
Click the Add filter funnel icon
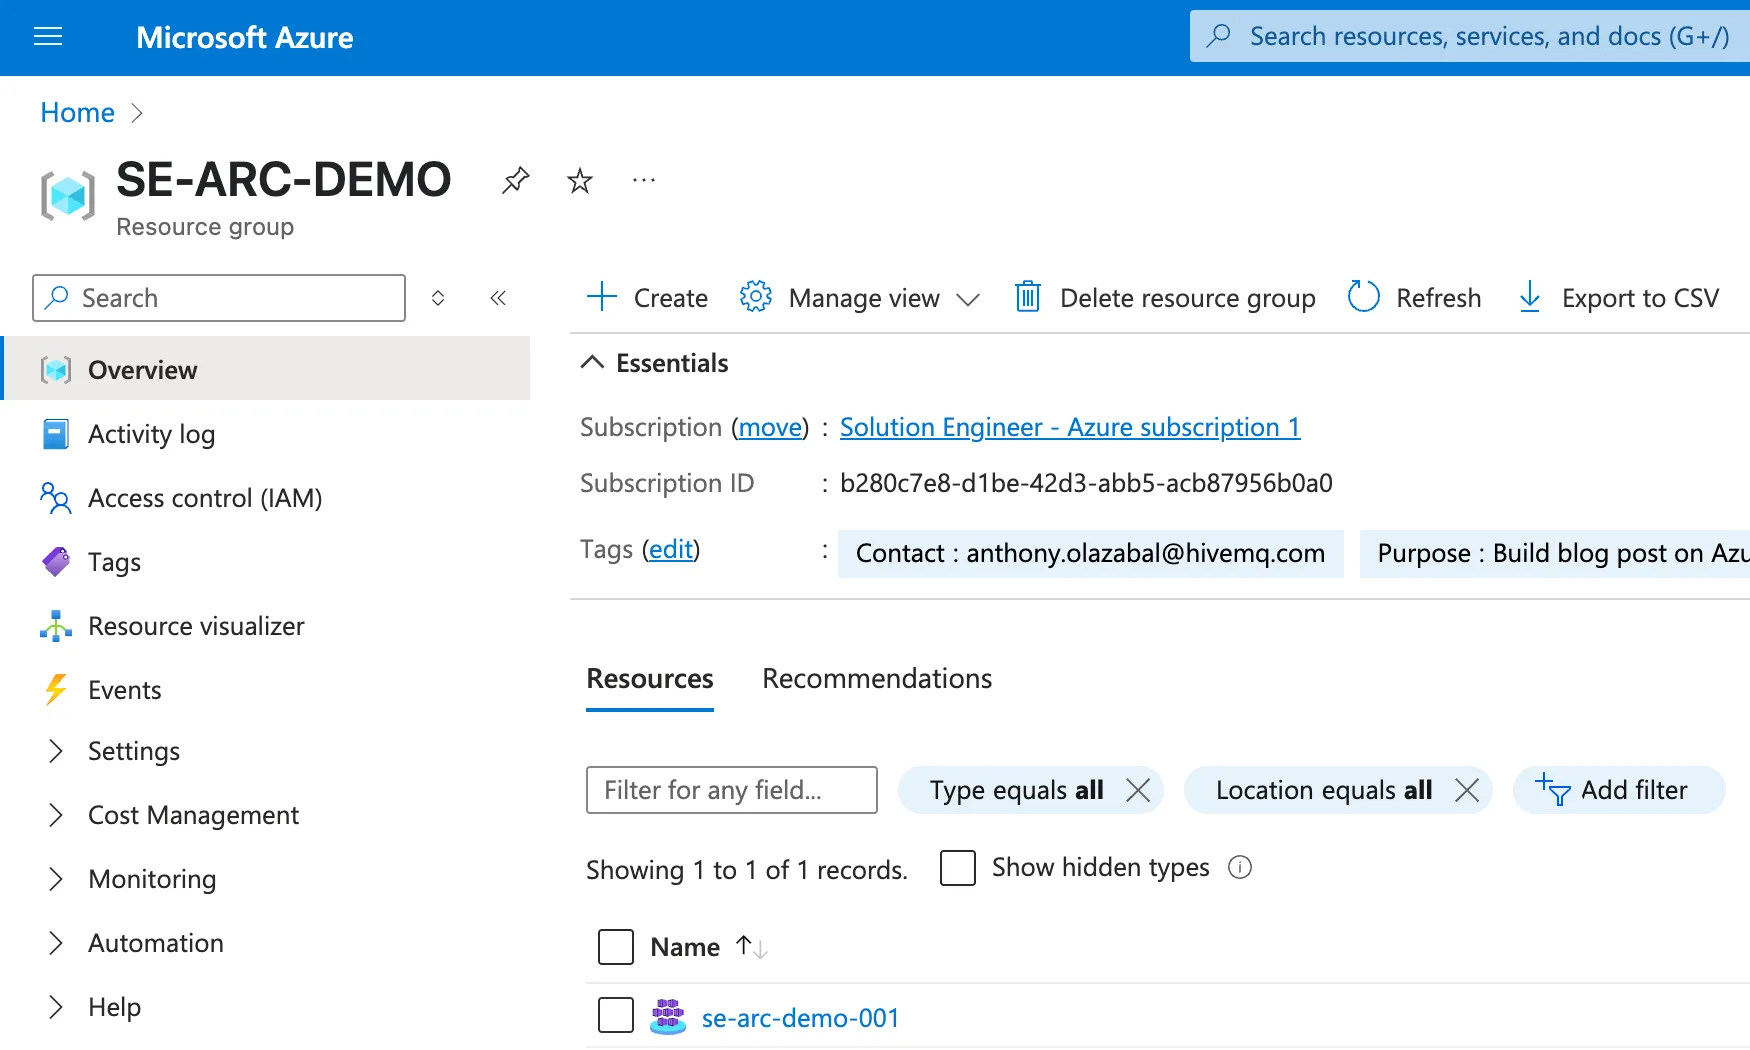(x=1553, y=789)
